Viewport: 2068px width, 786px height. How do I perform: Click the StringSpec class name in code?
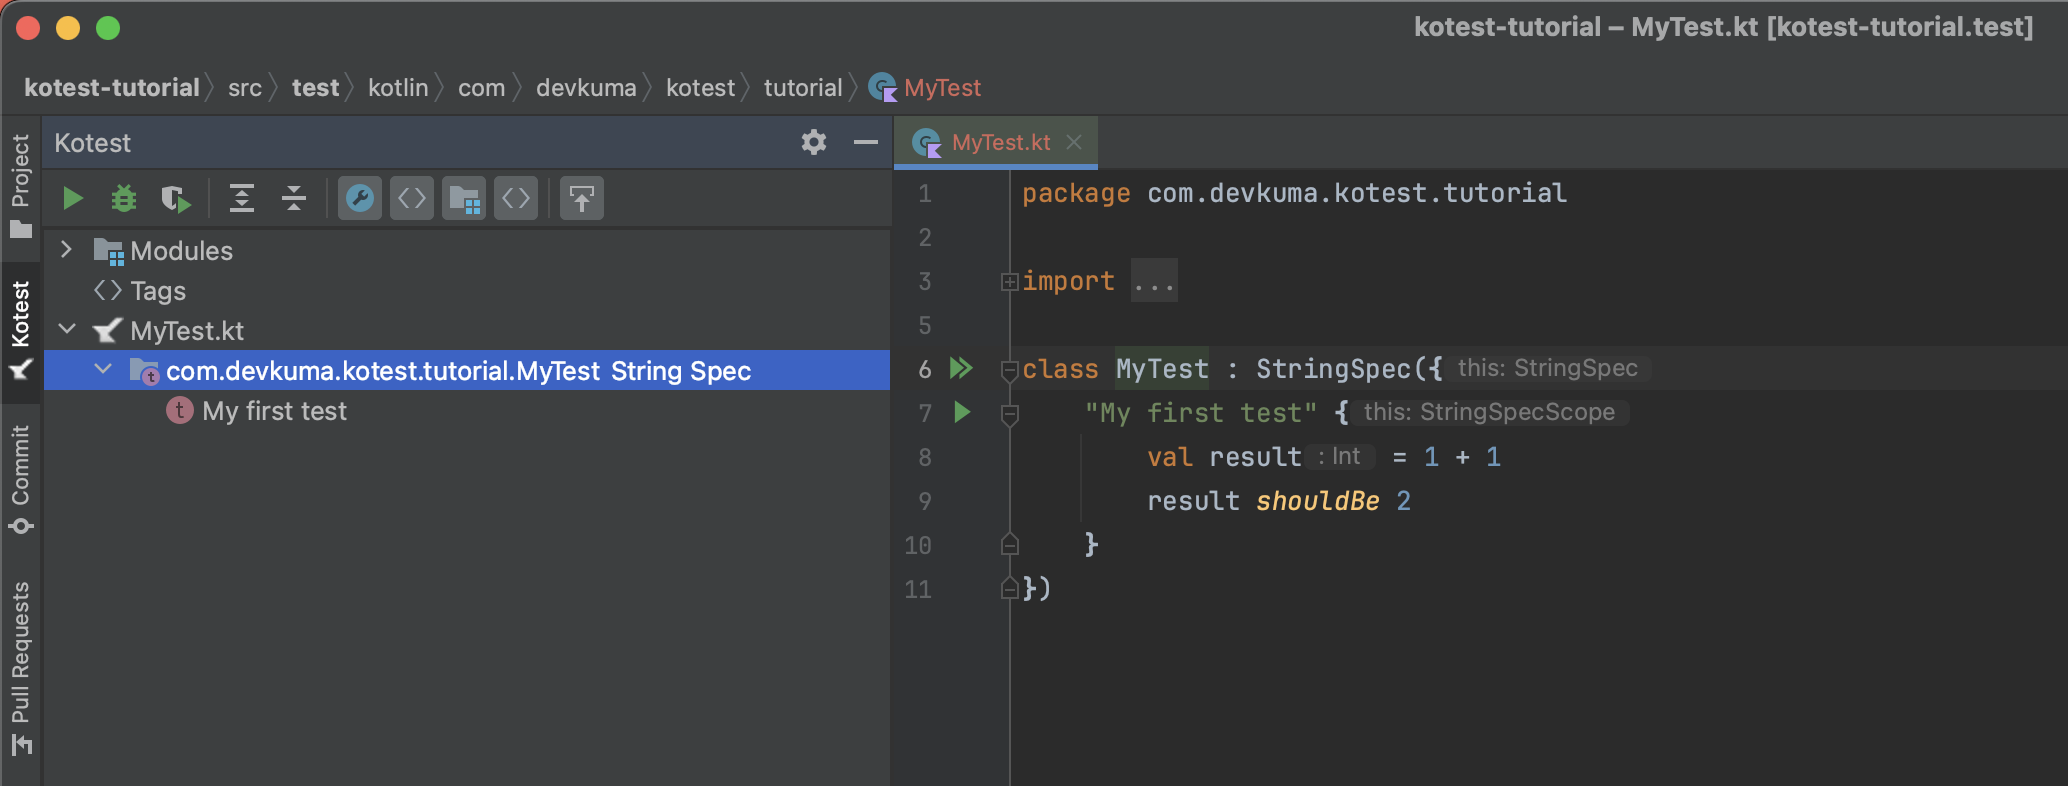[1333, 369]
